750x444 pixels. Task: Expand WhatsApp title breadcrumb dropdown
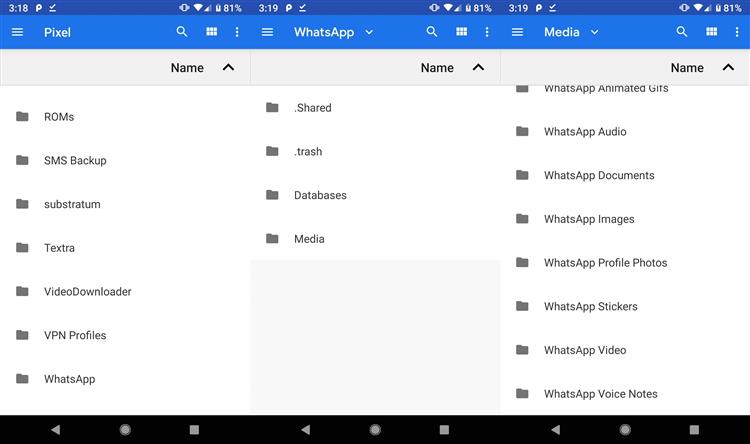coord(369,32)
